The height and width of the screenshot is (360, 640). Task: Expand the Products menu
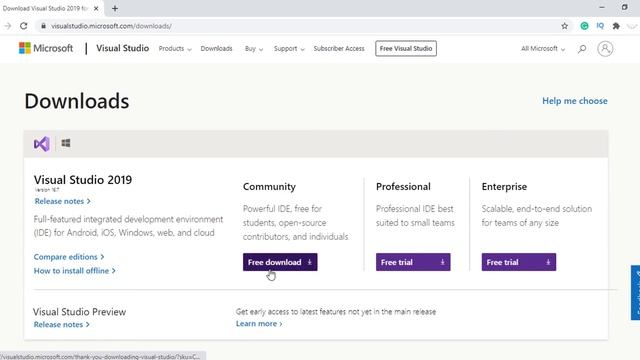click(175, 49)
